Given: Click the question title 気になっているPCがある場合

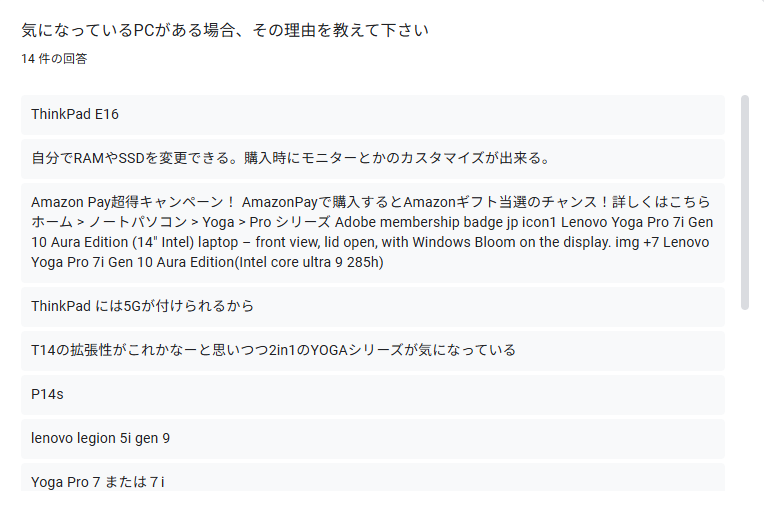Looking at the screenshot, I should pos(225,30).
